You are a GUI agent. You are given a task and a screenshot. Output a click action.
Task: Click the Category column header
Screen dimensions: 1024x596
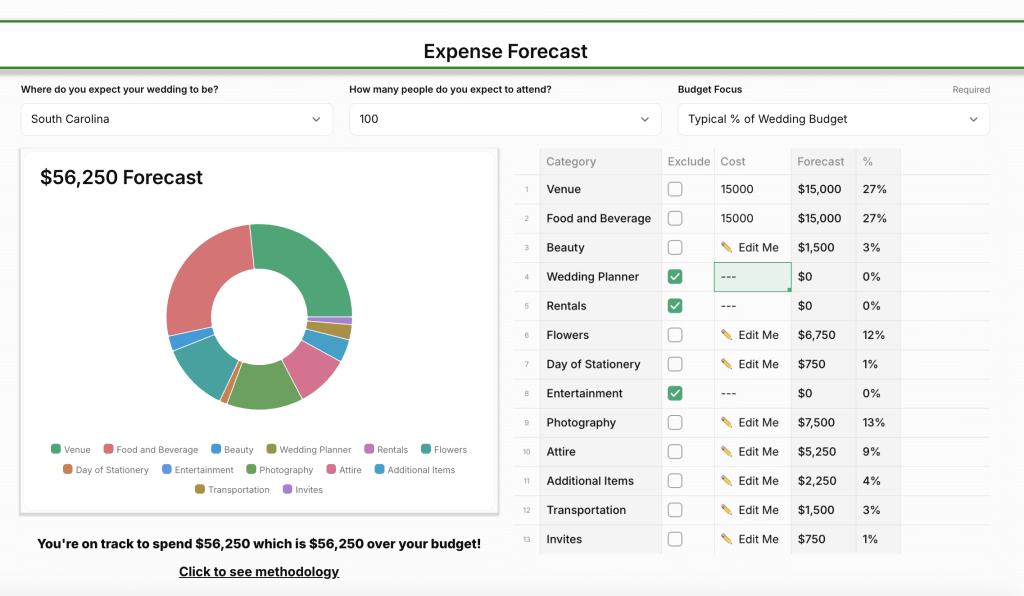[571, 161]
